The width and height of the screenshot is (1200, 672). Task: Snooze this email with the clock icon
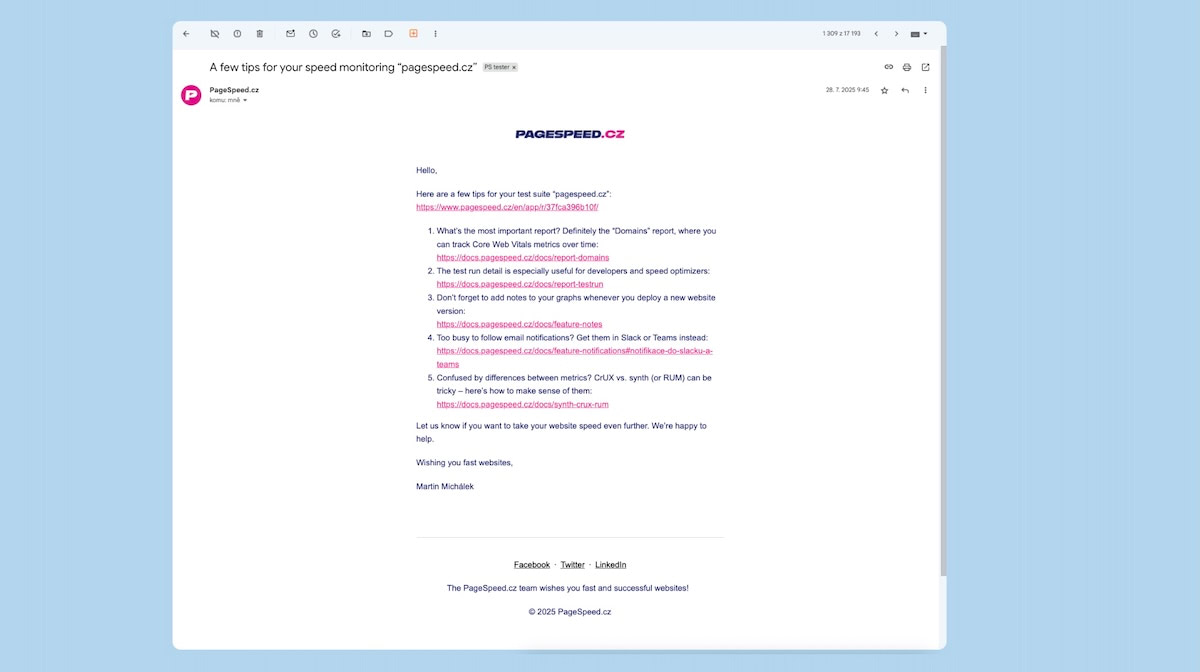point(313,34)
